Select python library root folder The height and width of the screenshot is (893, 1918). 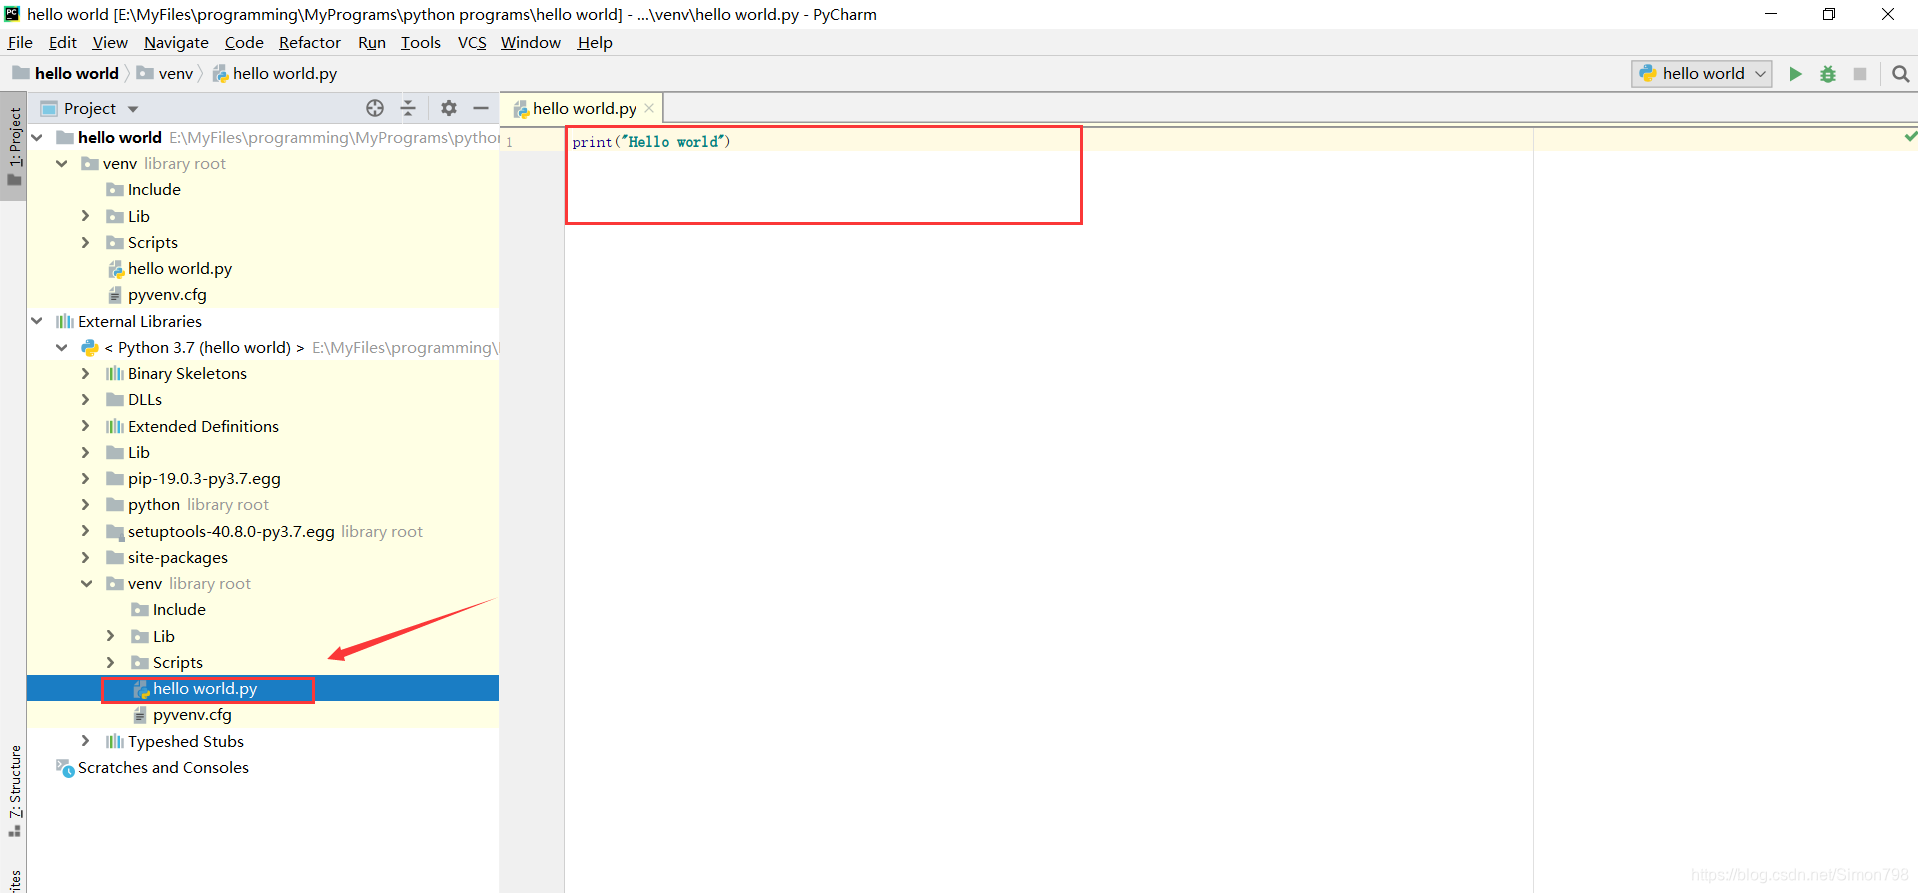tap(263, 505)
